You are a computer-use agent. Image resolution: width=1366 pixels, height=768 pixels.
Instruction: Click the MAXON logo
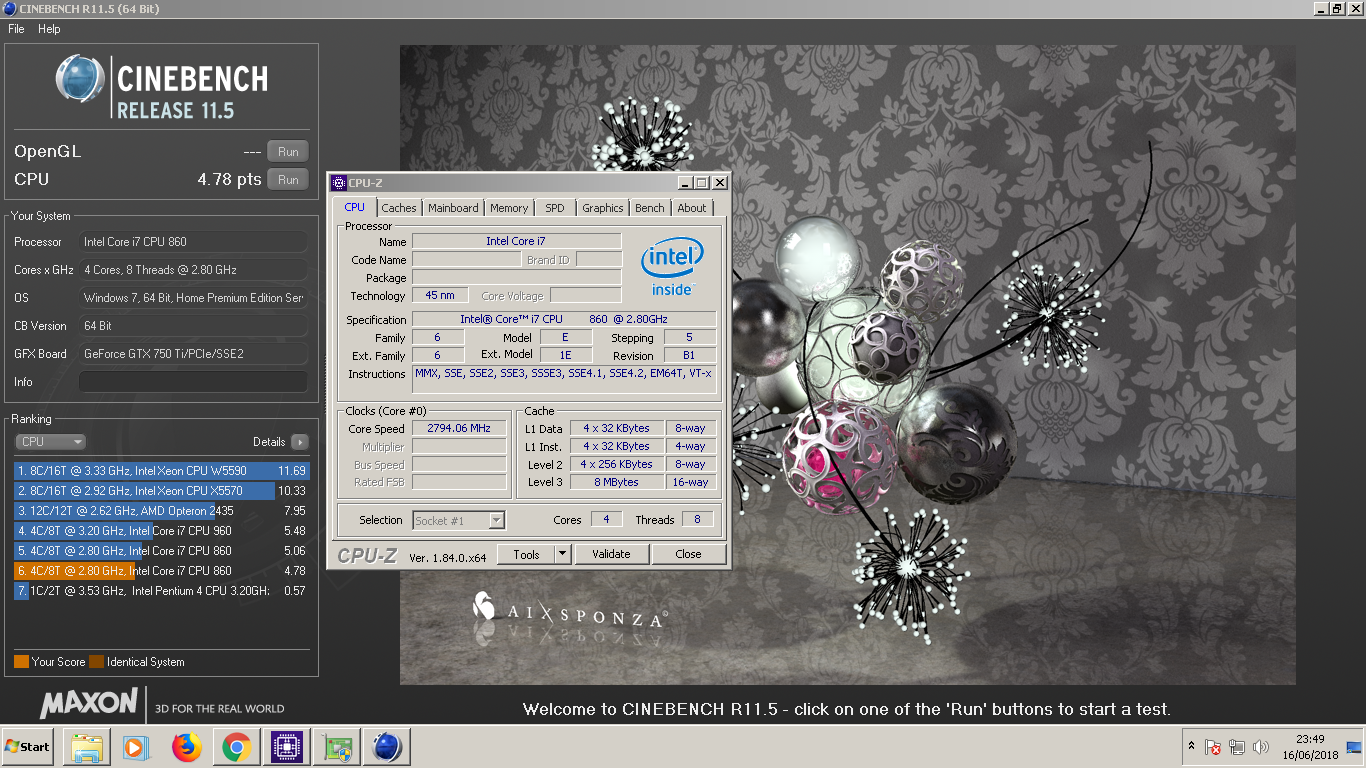coord(88,704)
